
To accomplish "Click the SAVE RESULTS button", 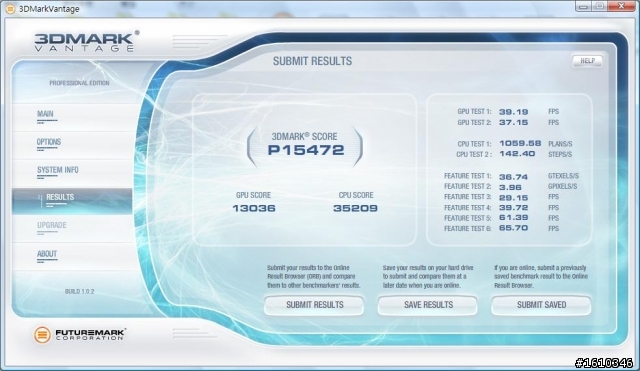I will [427, 305].
